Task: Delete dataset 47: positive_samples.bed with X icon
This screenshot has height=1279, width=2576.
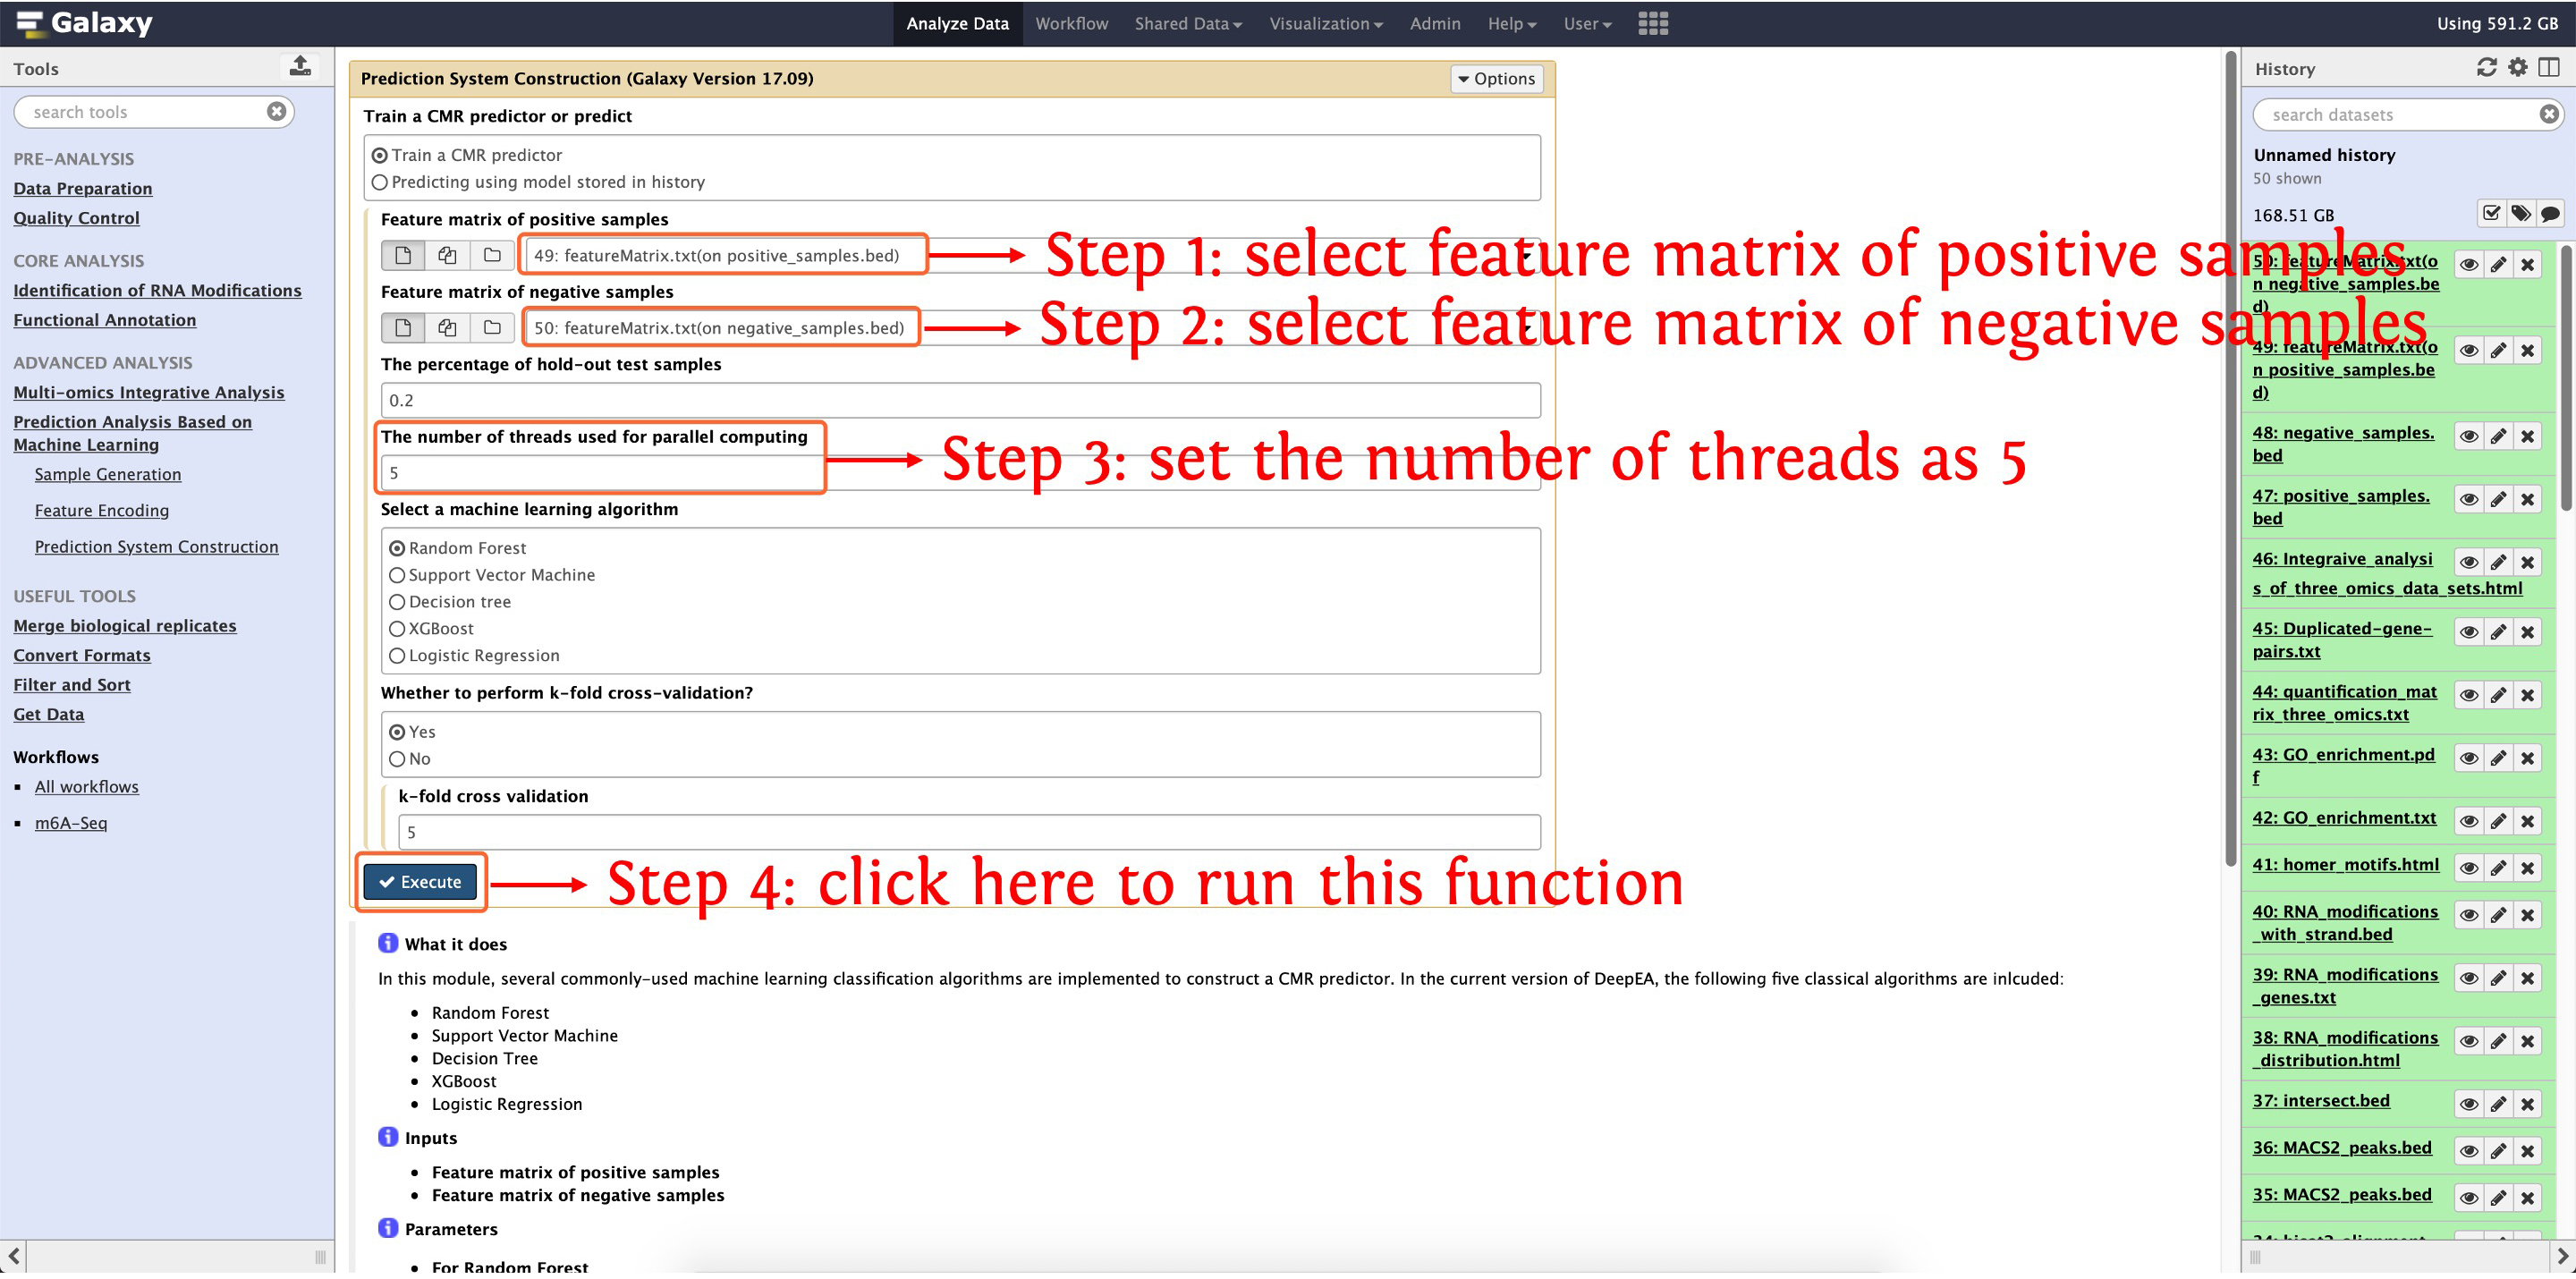Action: (2527, 501)
